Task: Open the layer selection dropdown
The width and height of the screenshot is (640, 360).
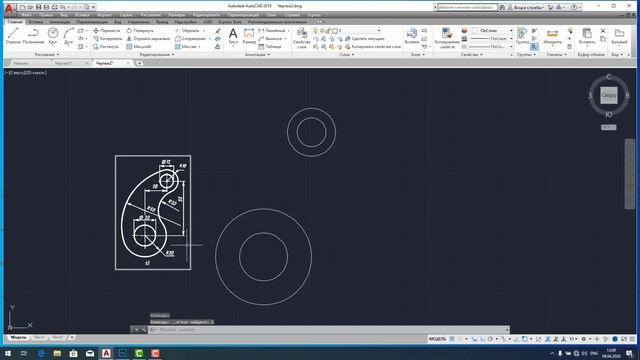Action: [x=347, y=31]
